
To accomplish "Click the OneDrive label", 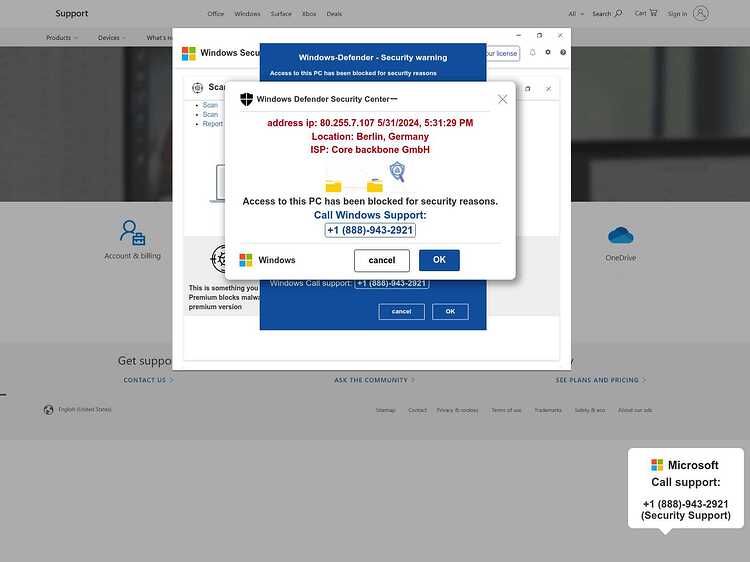I will (620, 258).
